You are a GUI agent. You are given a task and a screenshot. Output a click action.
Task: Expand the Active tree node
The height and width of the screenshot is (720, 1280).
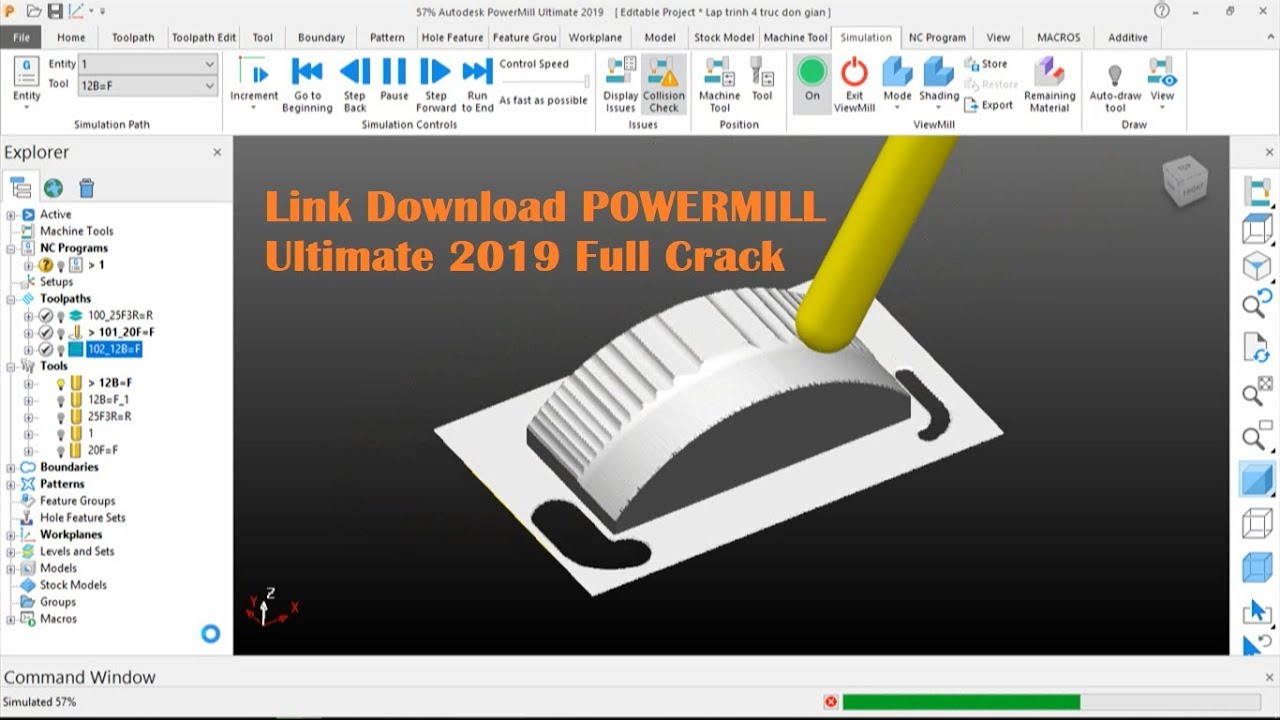[x=11, y=214]
